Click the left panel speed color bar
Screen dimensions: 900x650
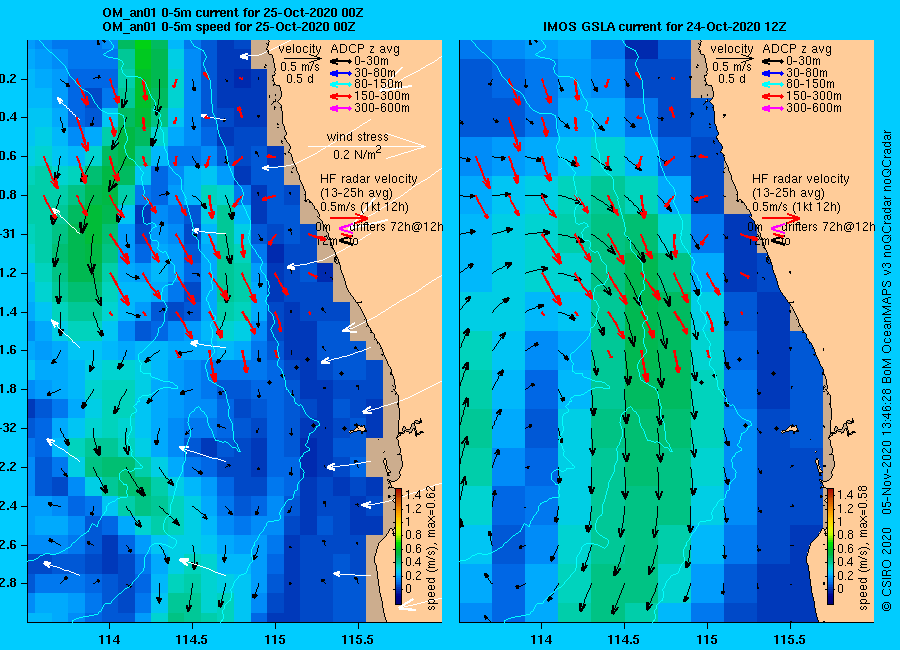coord(398,546)
